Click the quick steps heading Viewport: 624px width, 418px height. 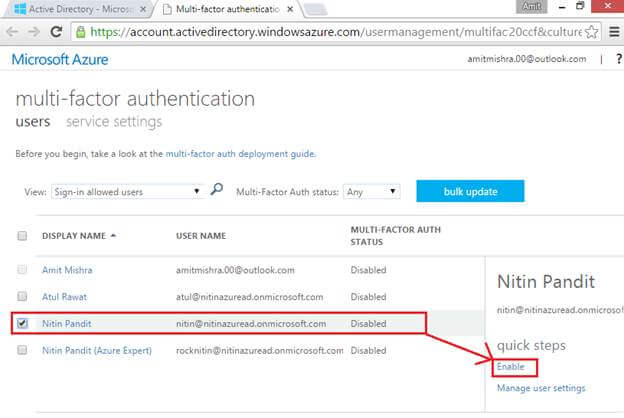point(531,345)
